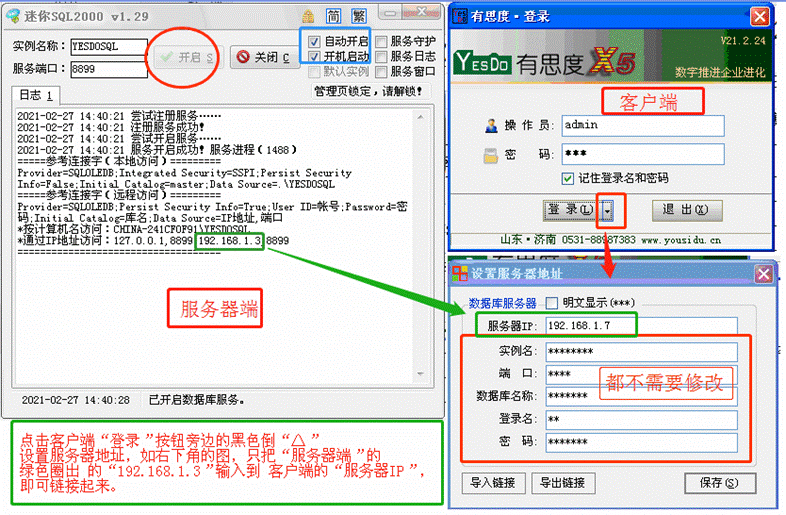The width and height of the screenshot is (786, 515).
Task: Click status text 已开启数据库服务。
Action: (x=196, y=400)
